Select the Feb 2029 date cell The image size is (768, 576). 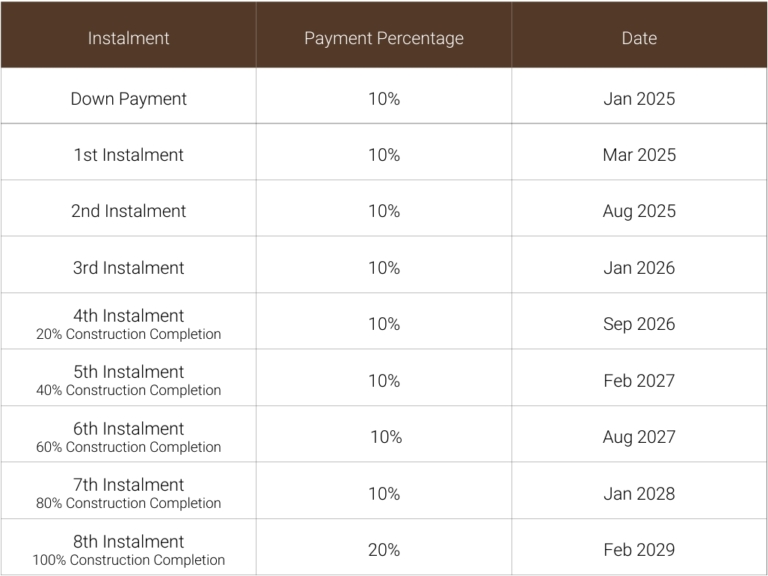(x=639, y=550)
